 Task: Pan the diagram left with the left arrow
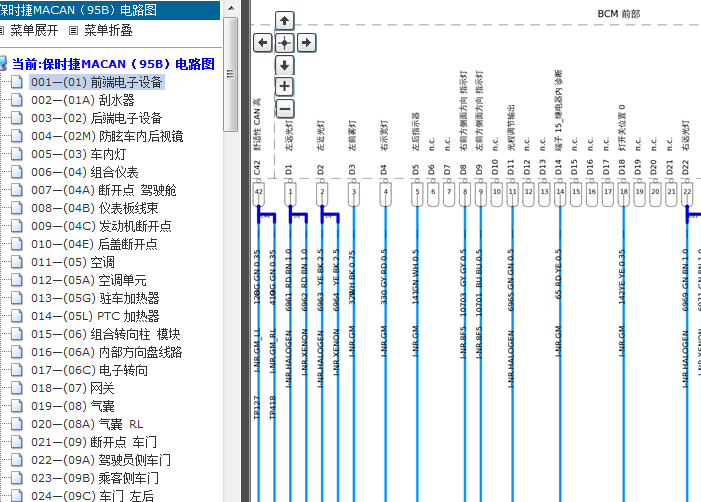[x=262, y=43]
